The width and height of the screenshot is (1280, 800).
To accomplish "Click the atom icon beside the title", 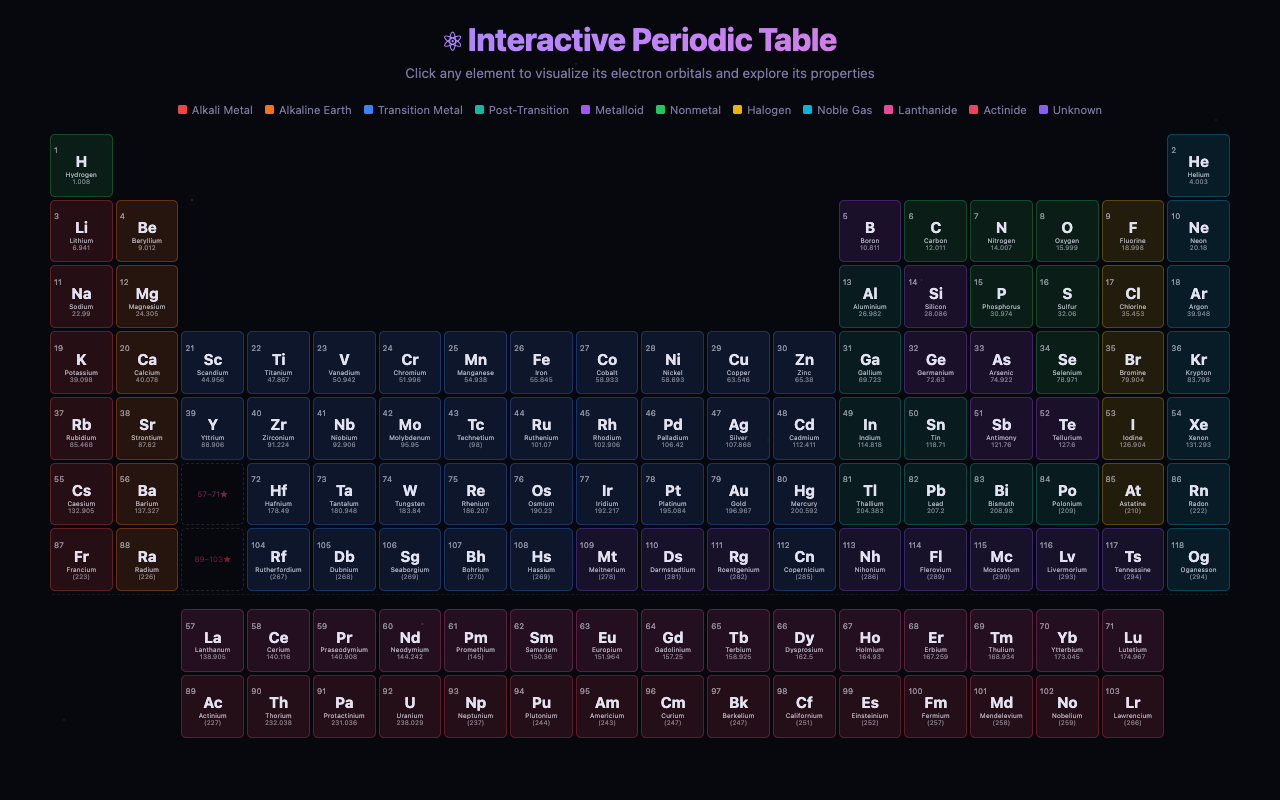I will 453,41.
